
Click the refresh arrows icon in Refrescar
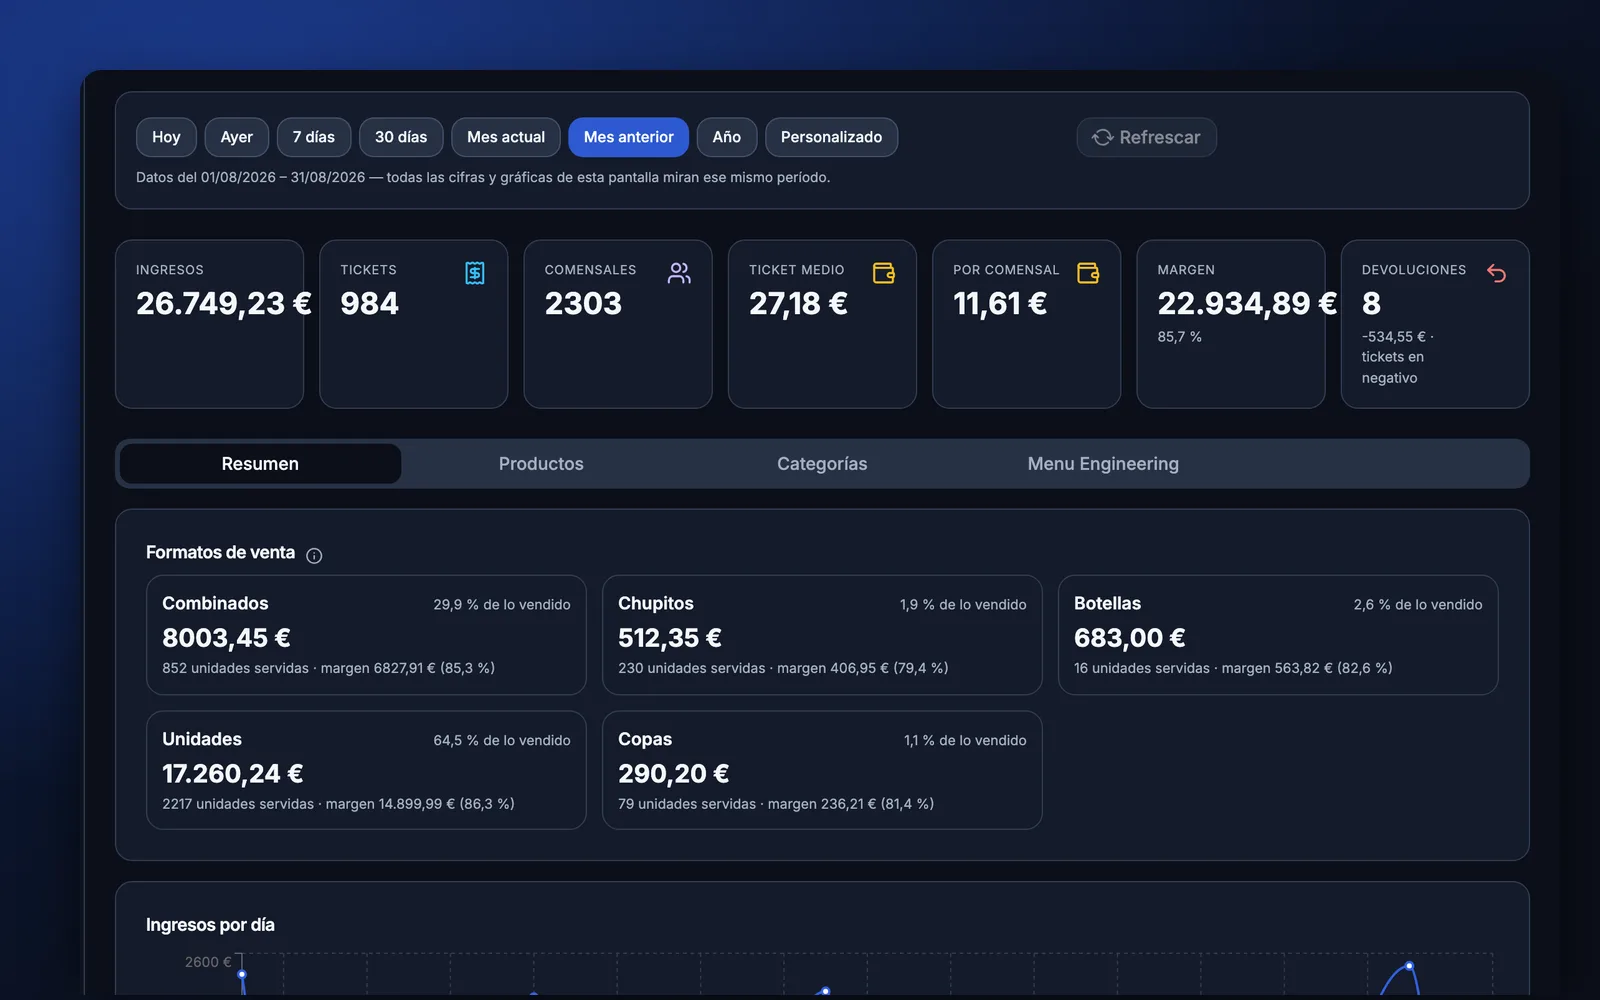[x=1102, y=137]
